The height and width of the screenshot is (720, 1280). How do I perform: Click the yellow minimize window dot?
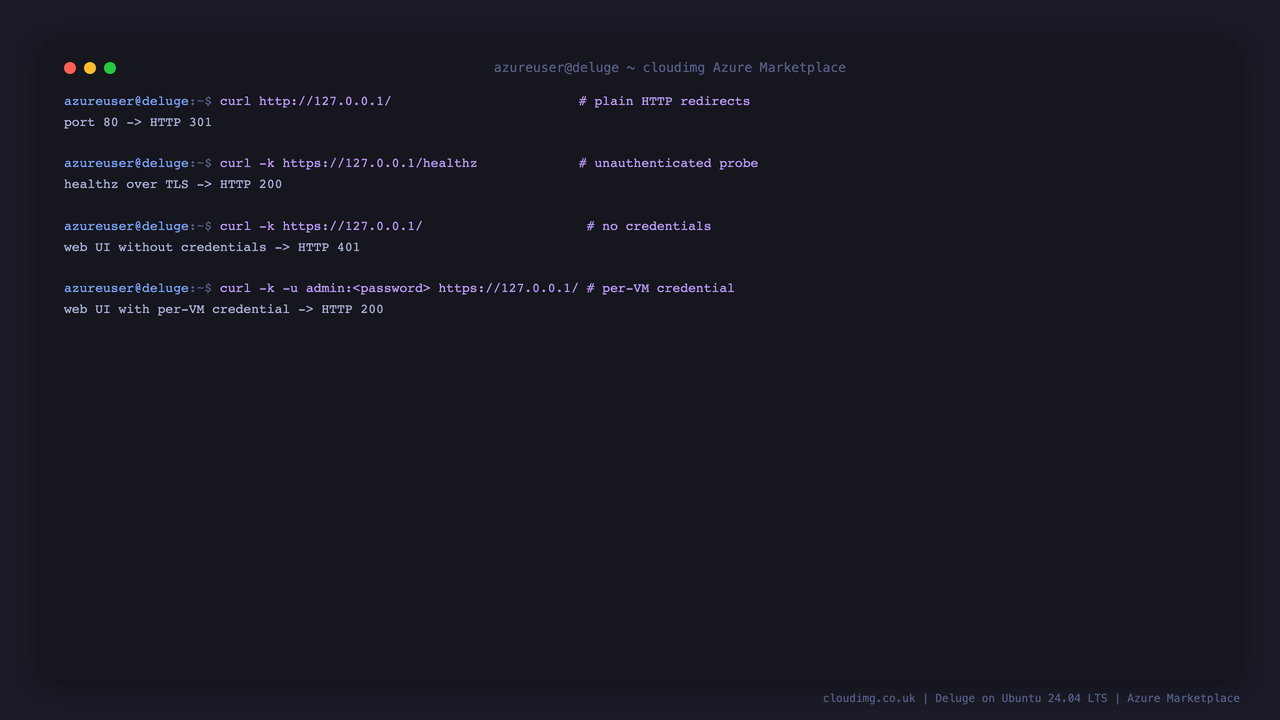[x=90, y=68]
